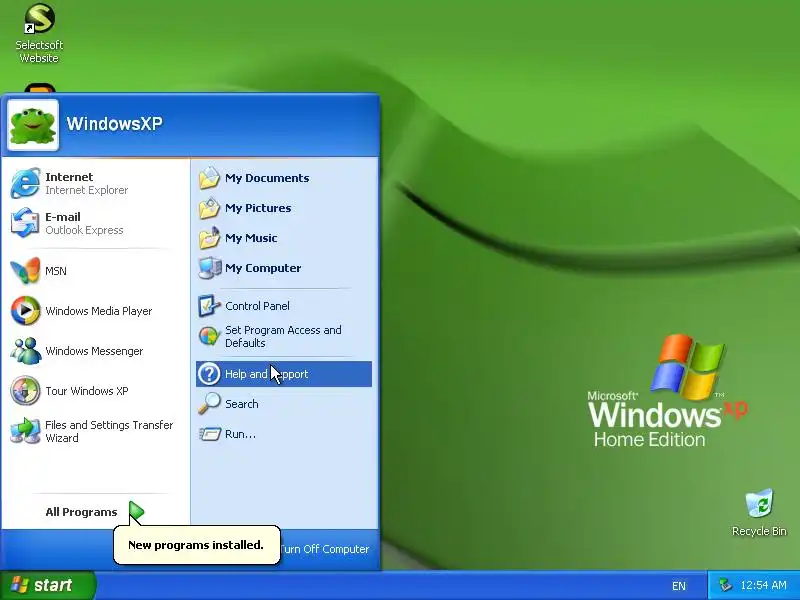Click the Outlook Express E-mail icon
800x600 pixels.
[25, 223]
